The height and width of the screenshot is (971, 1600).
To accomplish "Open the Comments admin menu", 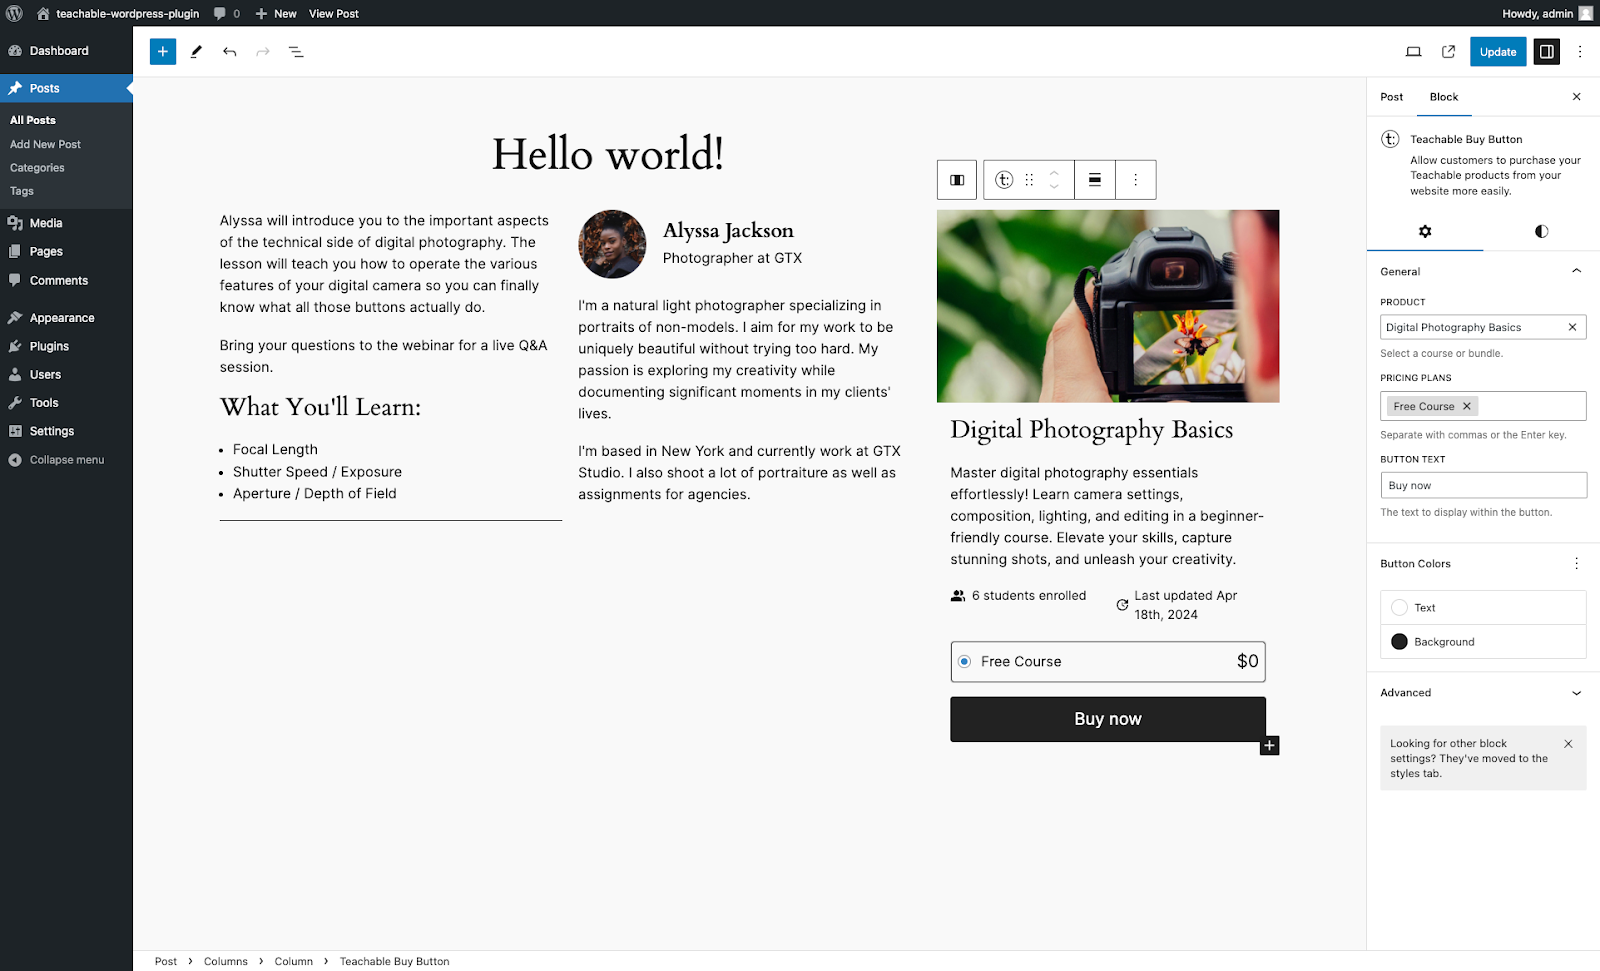I will click(66, 281).
